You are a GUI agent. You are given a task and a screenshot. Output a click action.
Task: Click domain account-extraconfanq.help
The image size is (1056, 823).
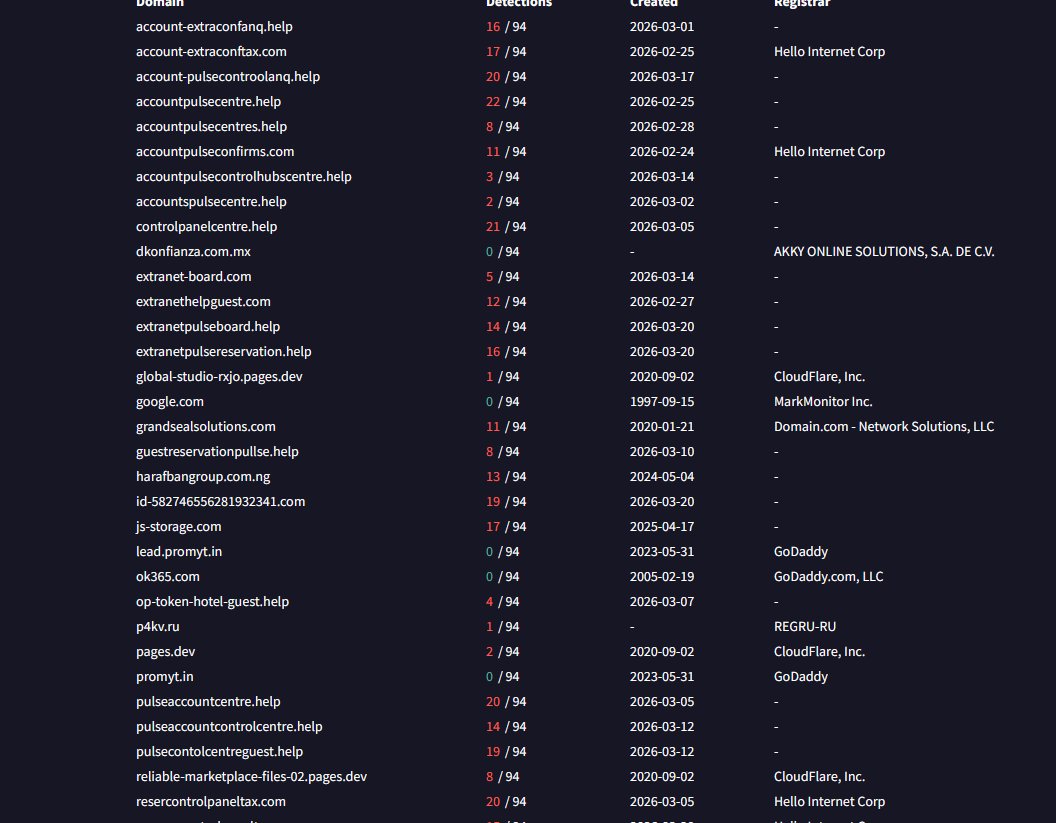pos(214,26)
